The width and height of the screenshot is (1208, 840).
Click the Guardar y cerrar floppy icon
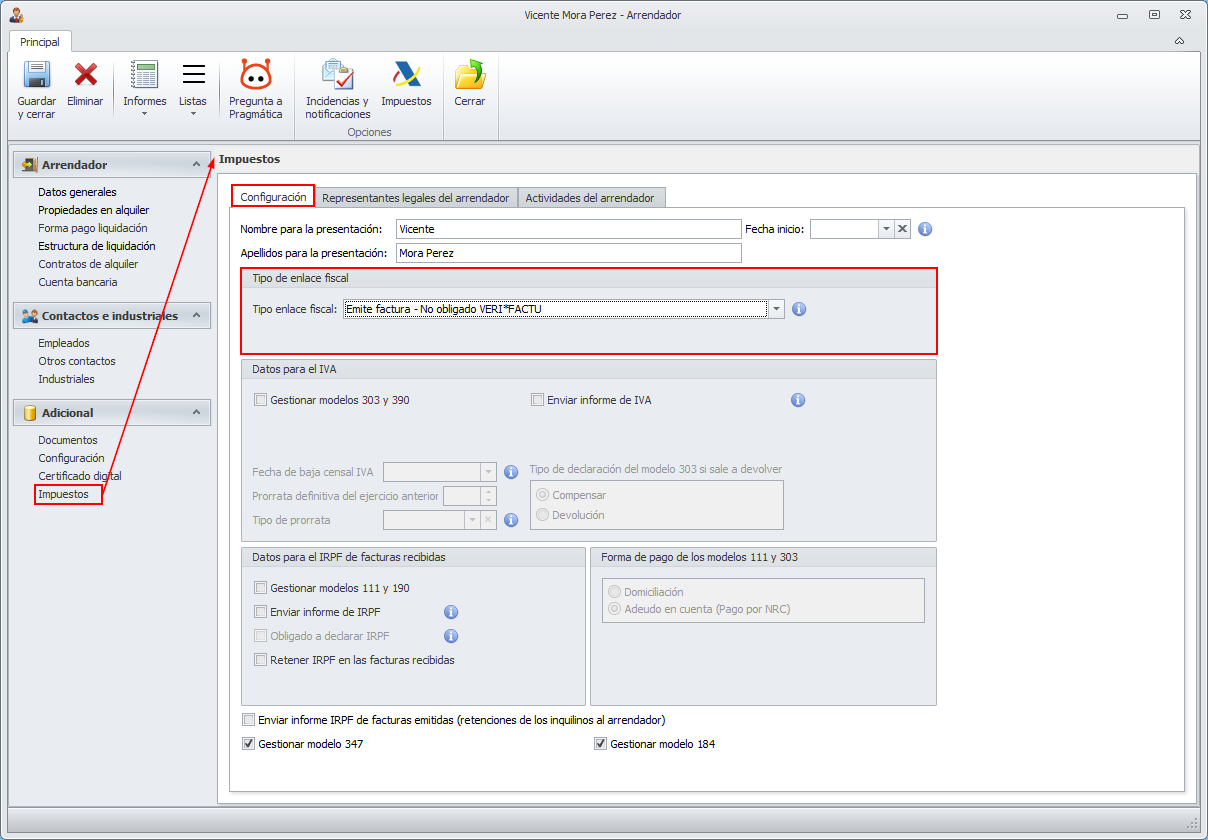point(36,75)
